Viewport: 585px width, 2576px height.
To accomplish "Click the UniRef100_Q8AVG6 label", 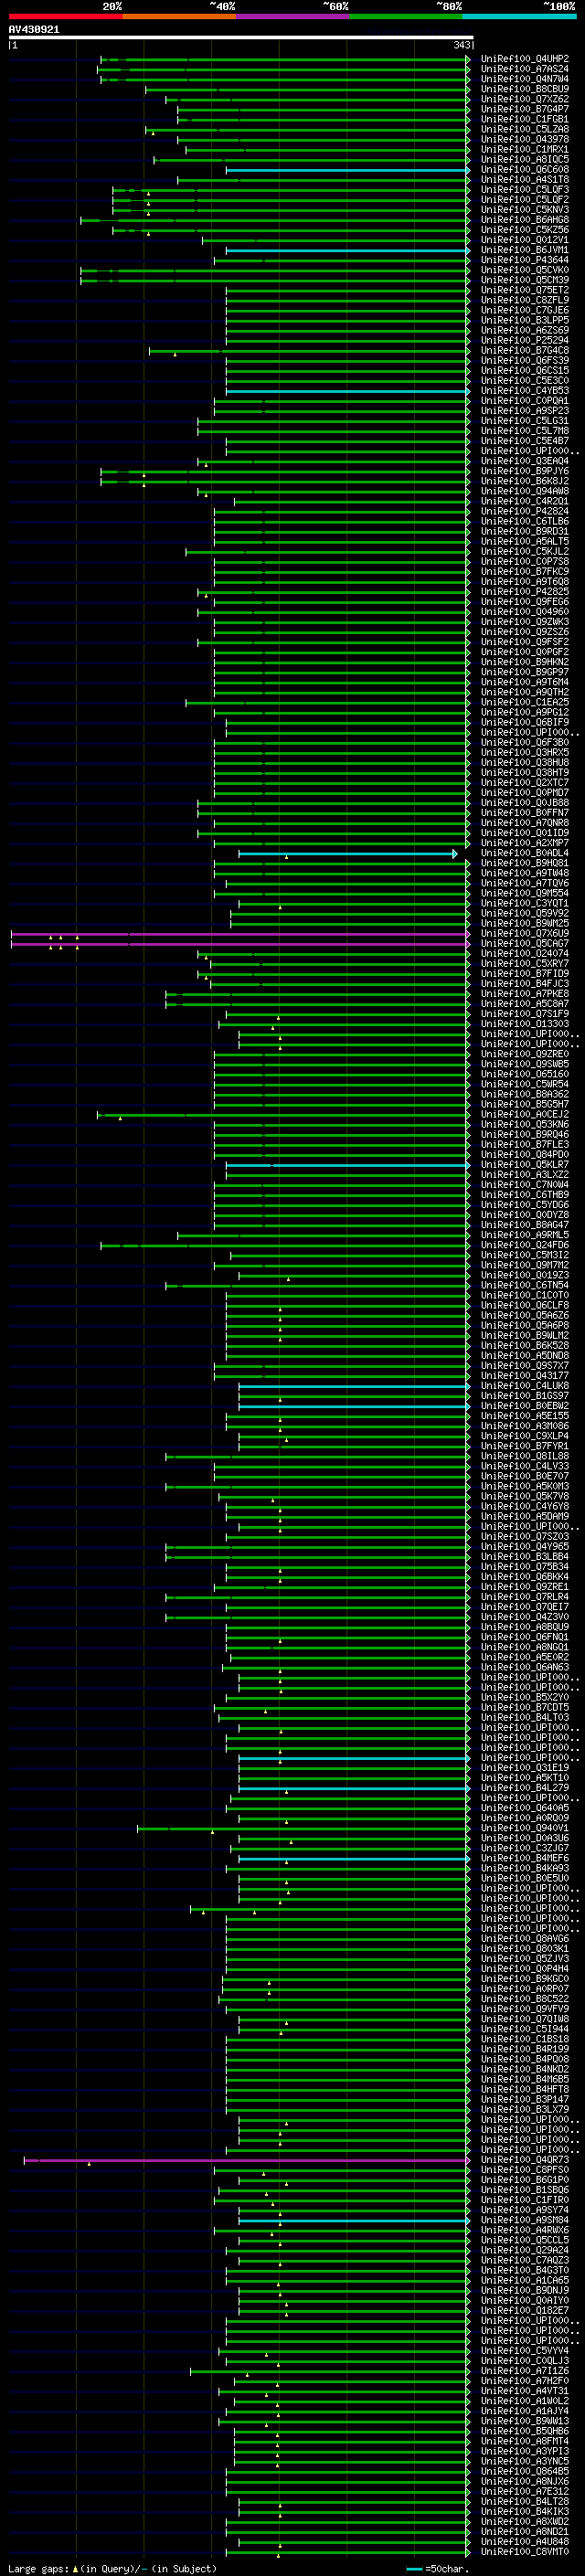I will tap(525, 1939).
